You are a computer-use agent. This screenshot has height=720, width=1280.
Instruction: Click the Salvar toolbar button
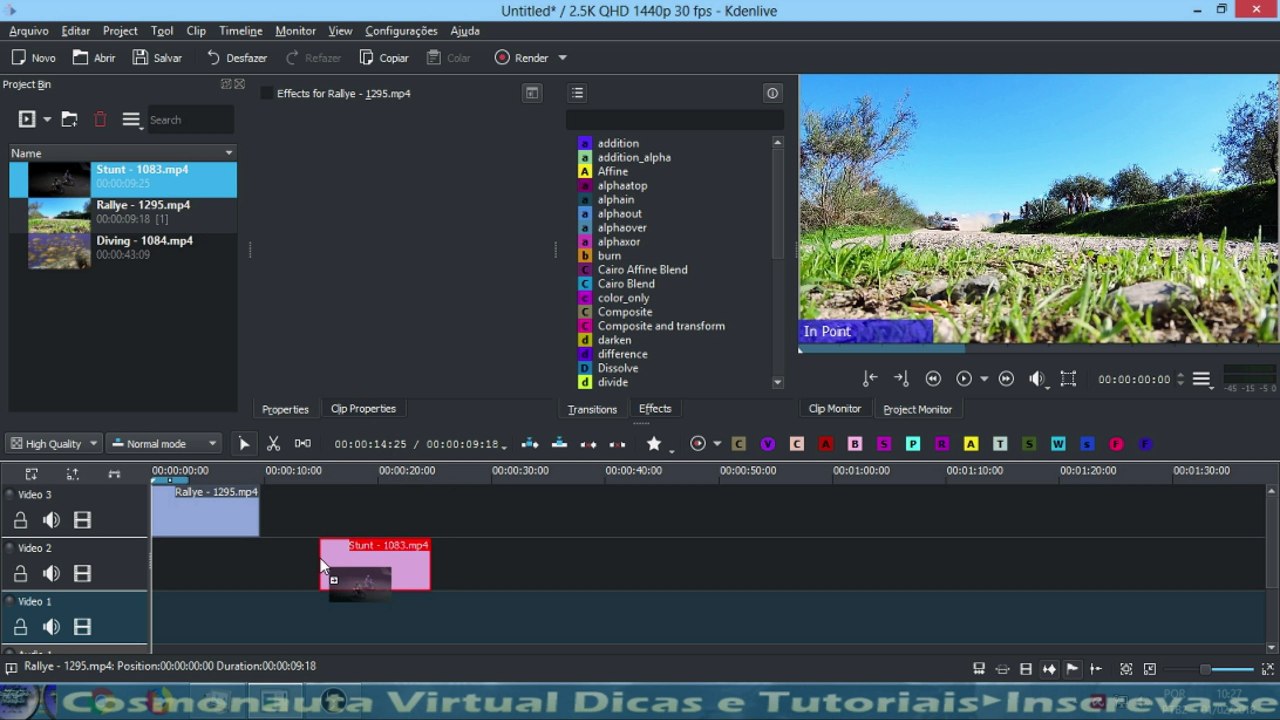coord(157,58)
